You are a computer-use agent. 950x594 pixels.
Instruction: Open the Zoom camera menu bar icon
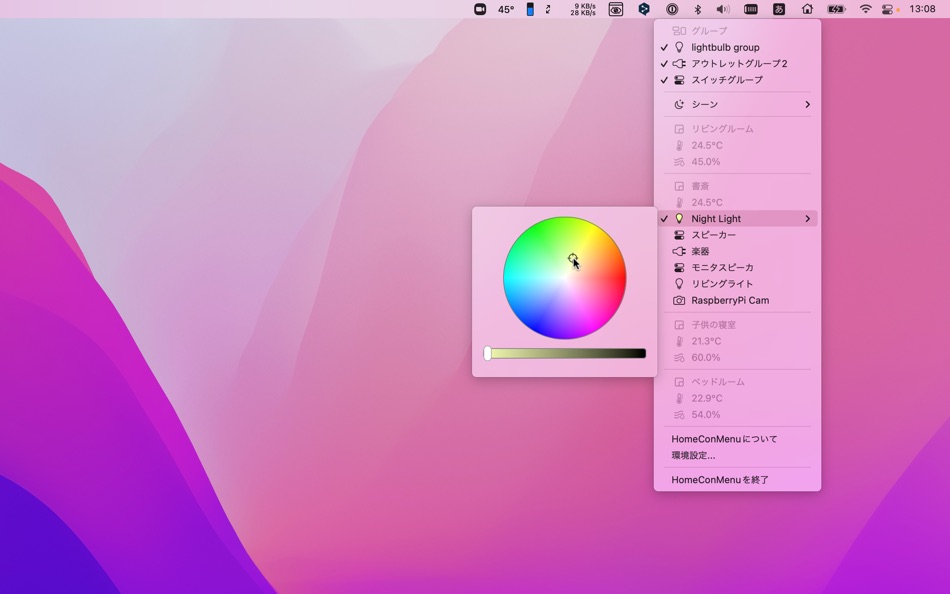pyautogui.click(x=480, y=9)
